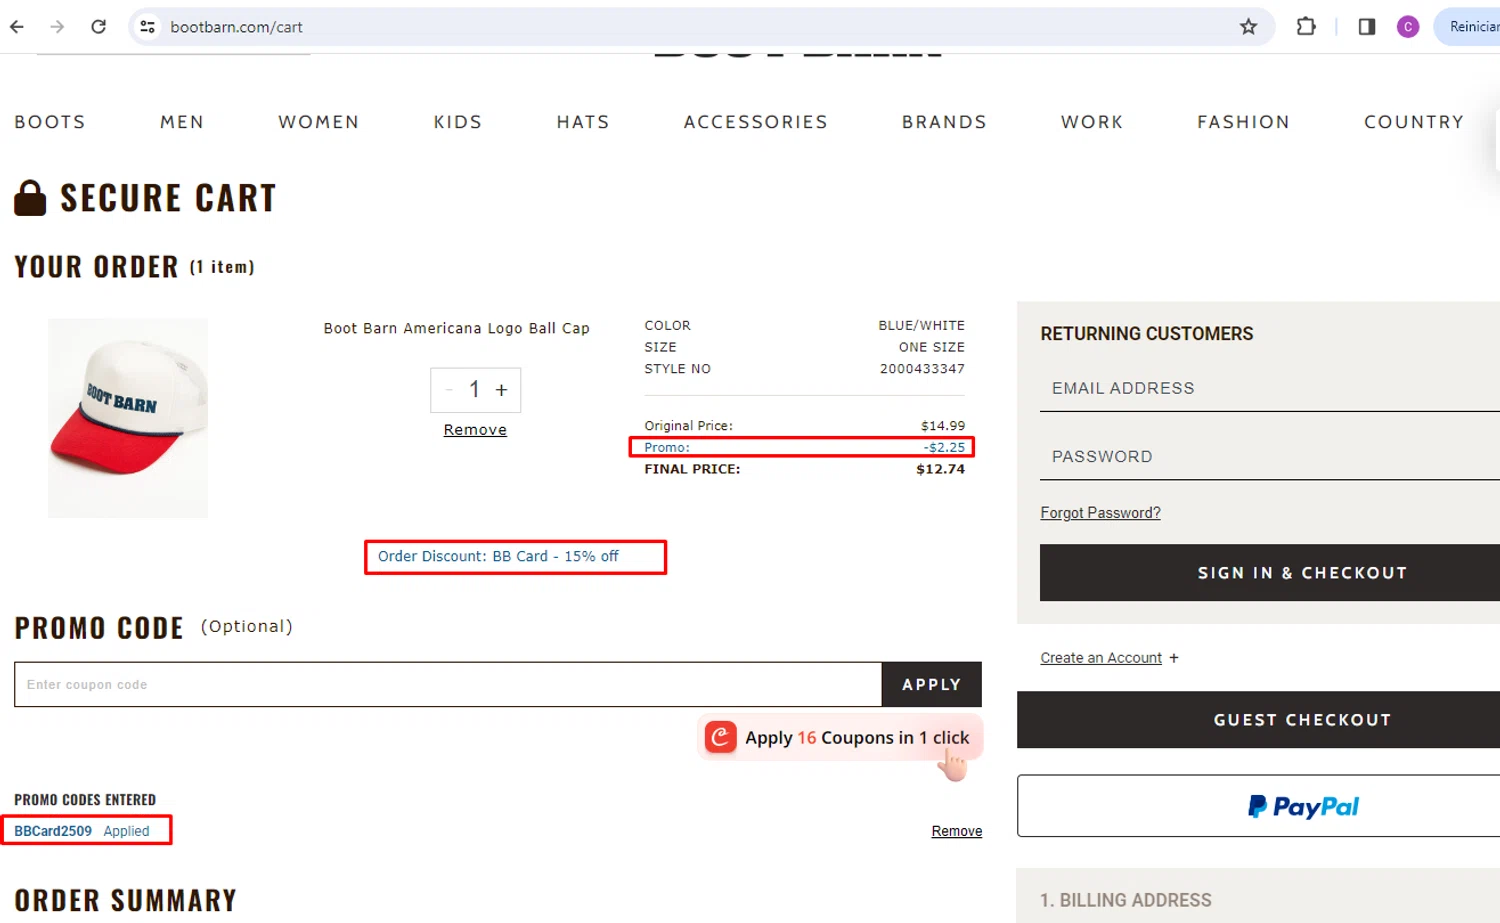1500x923 pixels.
Task: Click the PASSWORD field
Action: [x=1270, y=457]
